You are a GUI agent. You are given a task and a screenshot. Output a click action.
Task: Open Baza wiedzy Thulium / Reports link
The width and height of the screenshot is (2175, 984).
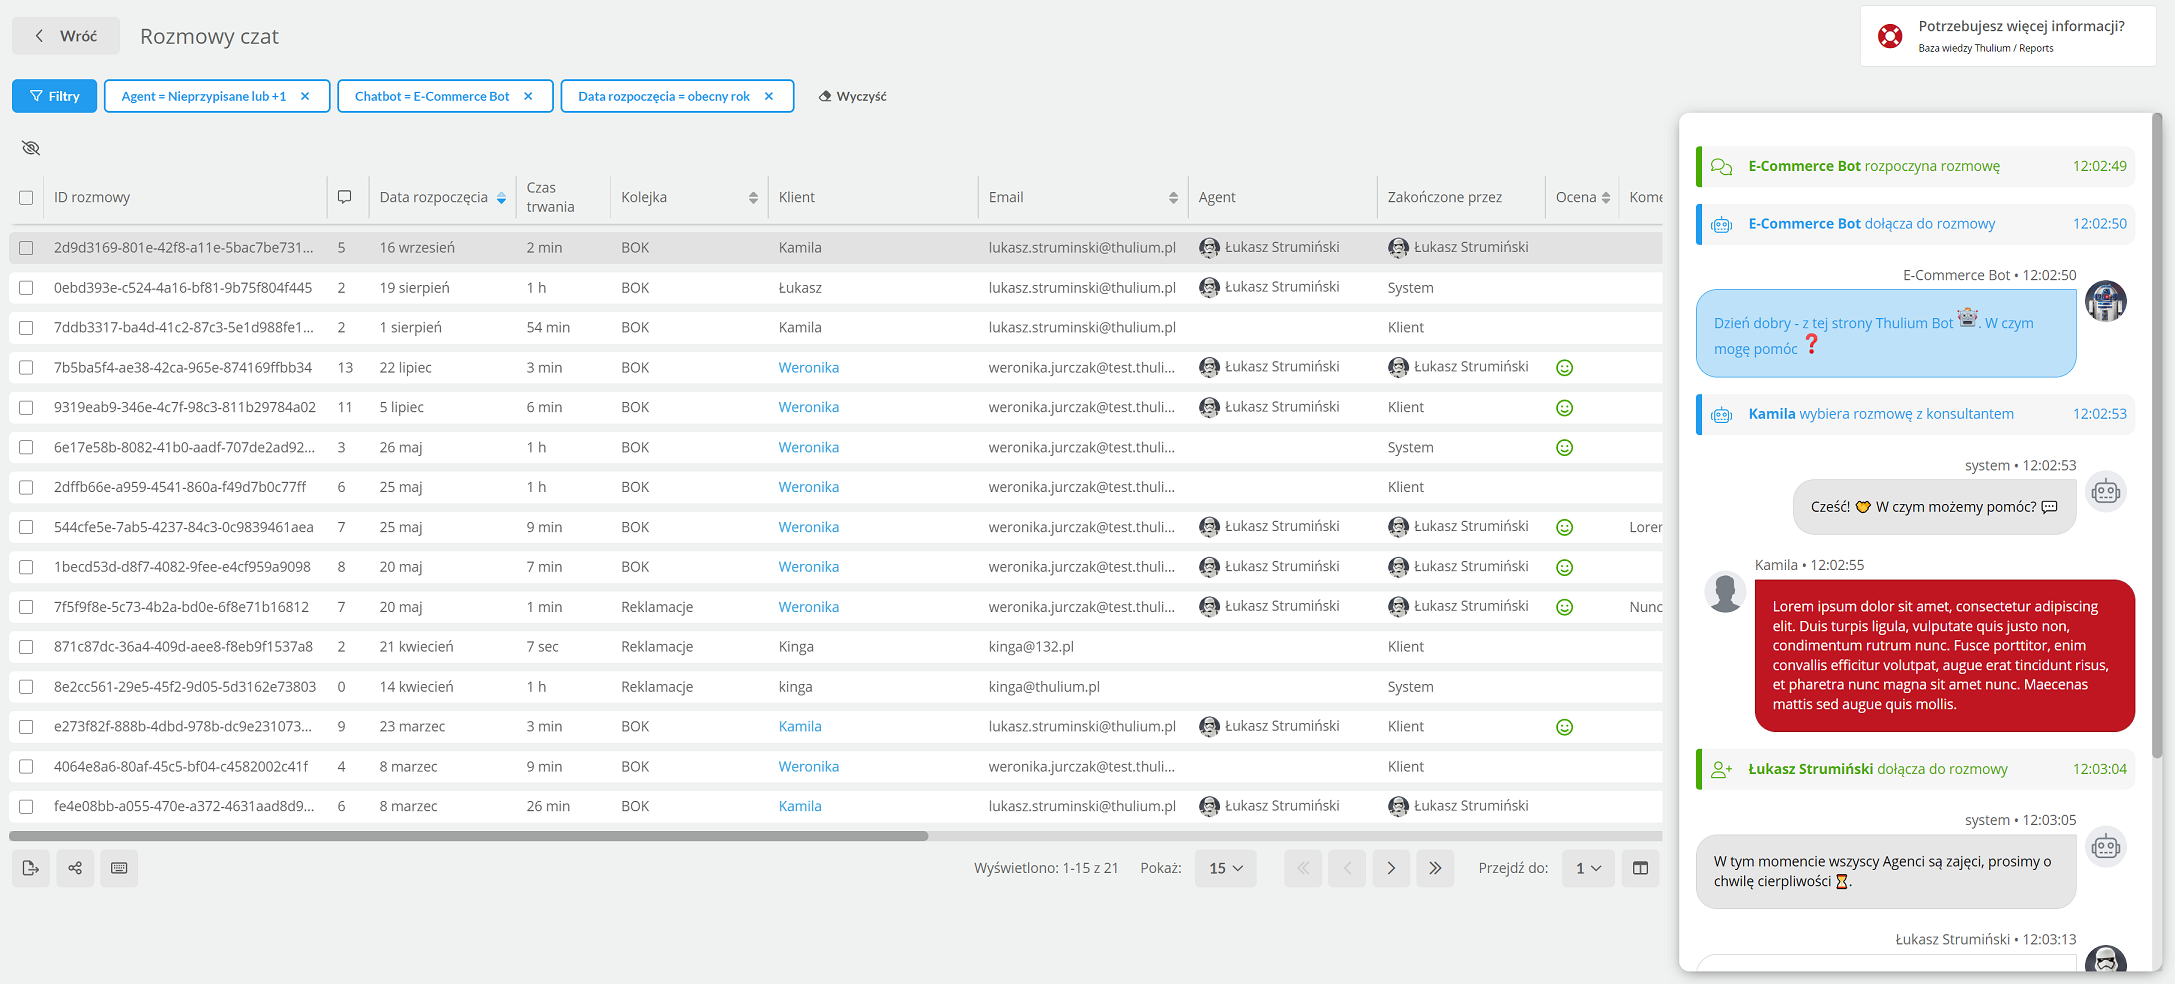[x=1985, y=48]
